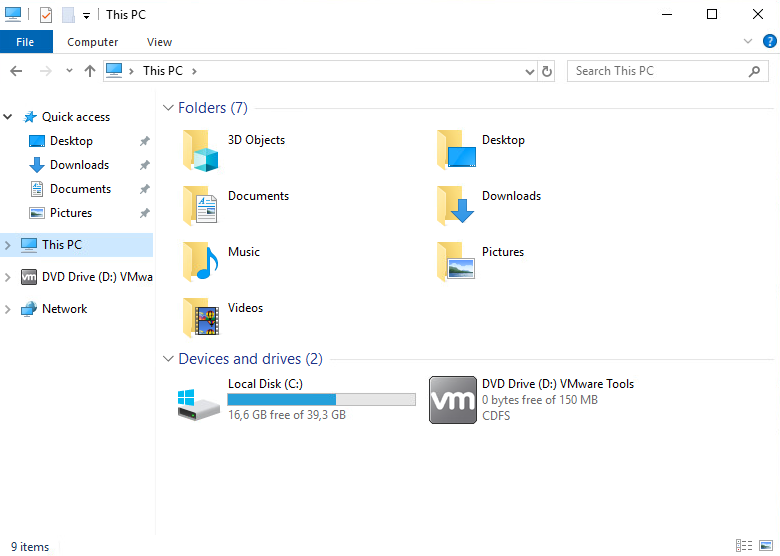Open the Customize Quick Access Toolbar dropdown
The image size is (780, 556).
pos(87,16)
